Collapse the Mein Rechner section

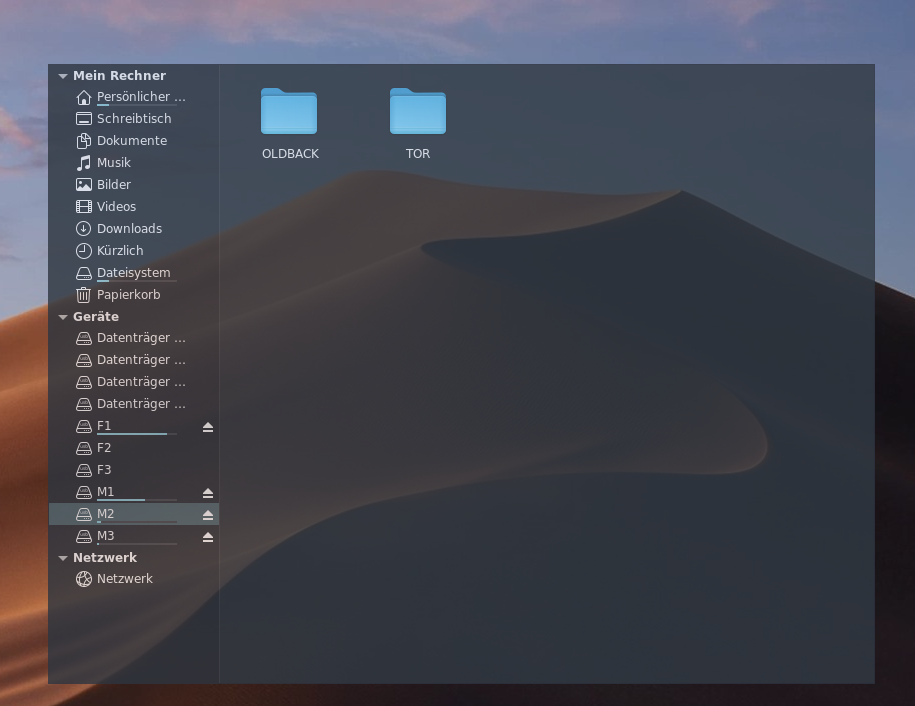click(63, 76)
